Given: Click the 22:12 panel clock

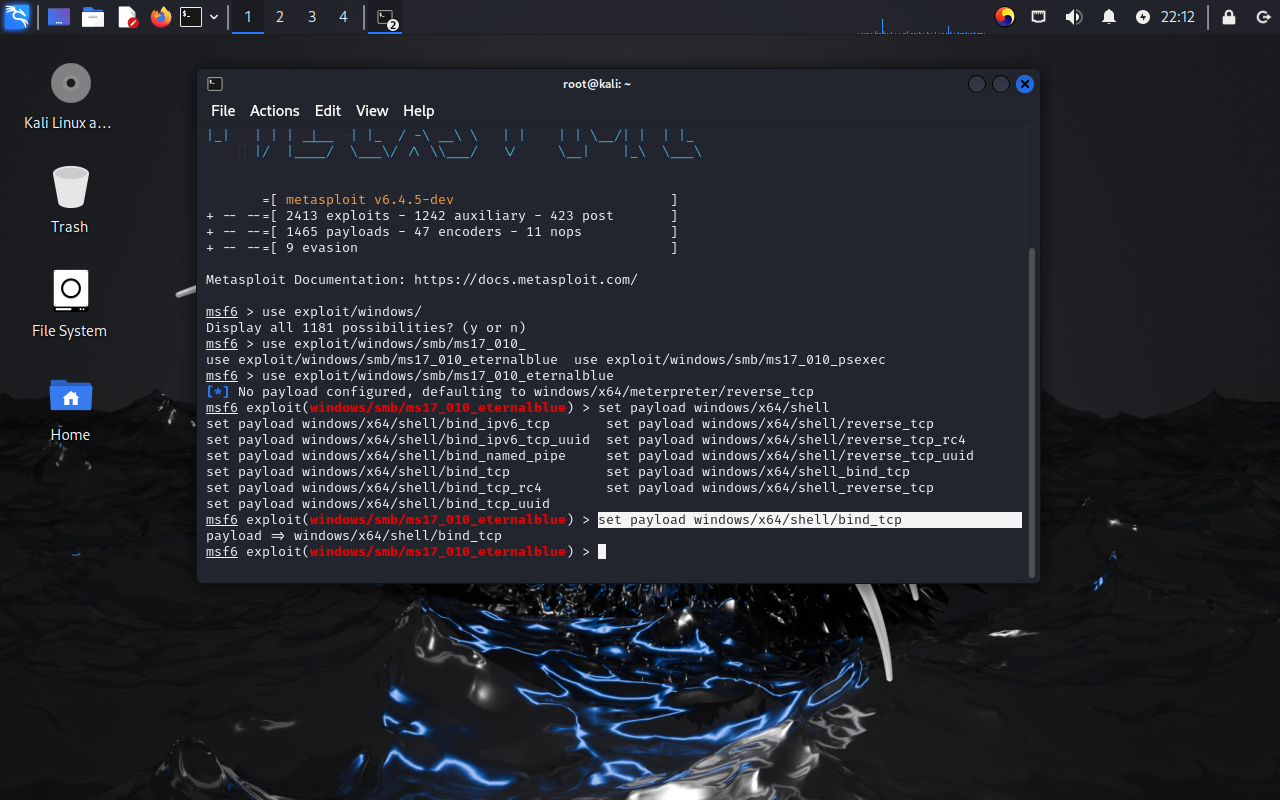Looking at the screenshot, I should pos(1178,17).
